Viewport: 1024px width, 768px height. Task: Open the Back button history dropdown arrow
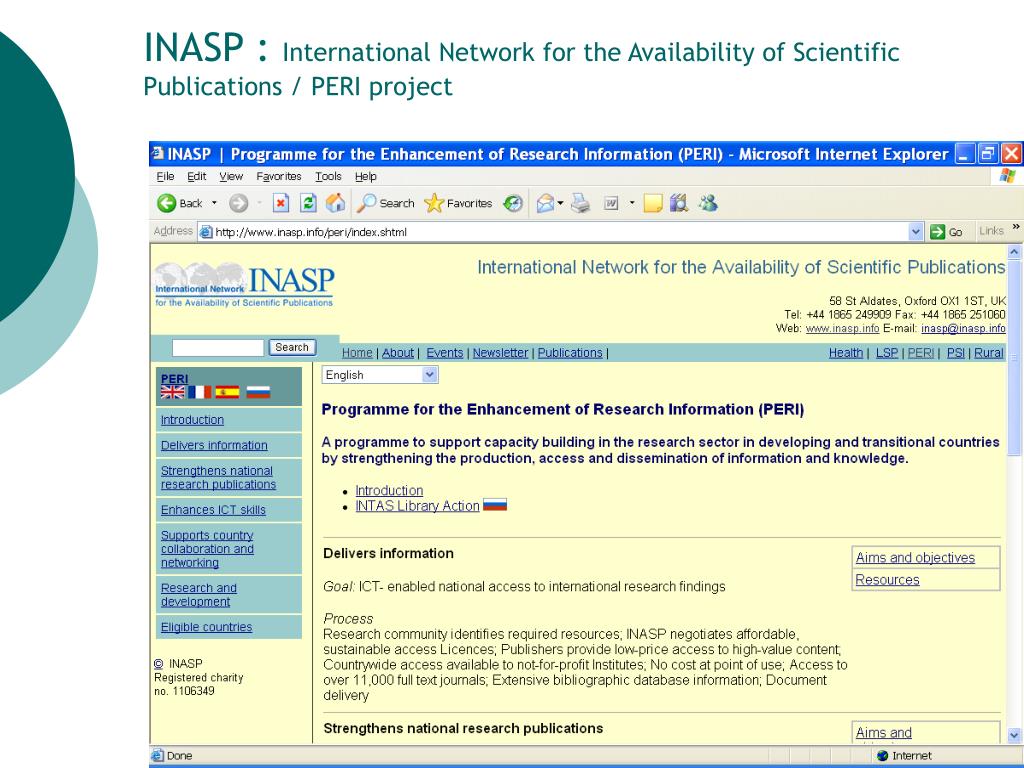(214, 204)
